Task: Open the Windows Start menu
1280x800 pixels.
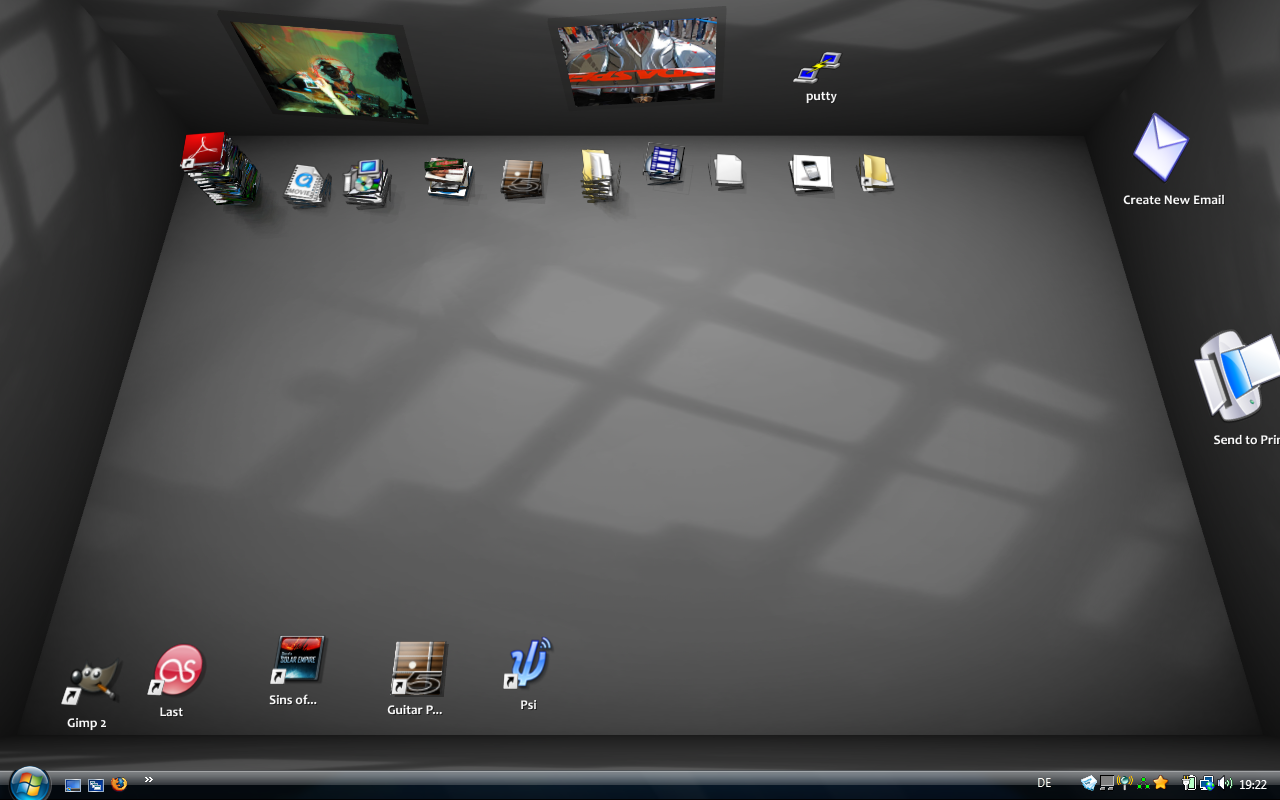Action: [x=28, y=782]
